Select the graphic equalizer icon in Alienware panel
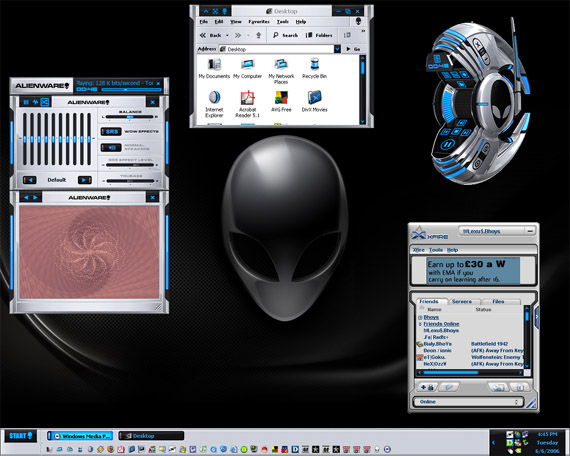This screenshot has height=456, width=570. (26, 102)
